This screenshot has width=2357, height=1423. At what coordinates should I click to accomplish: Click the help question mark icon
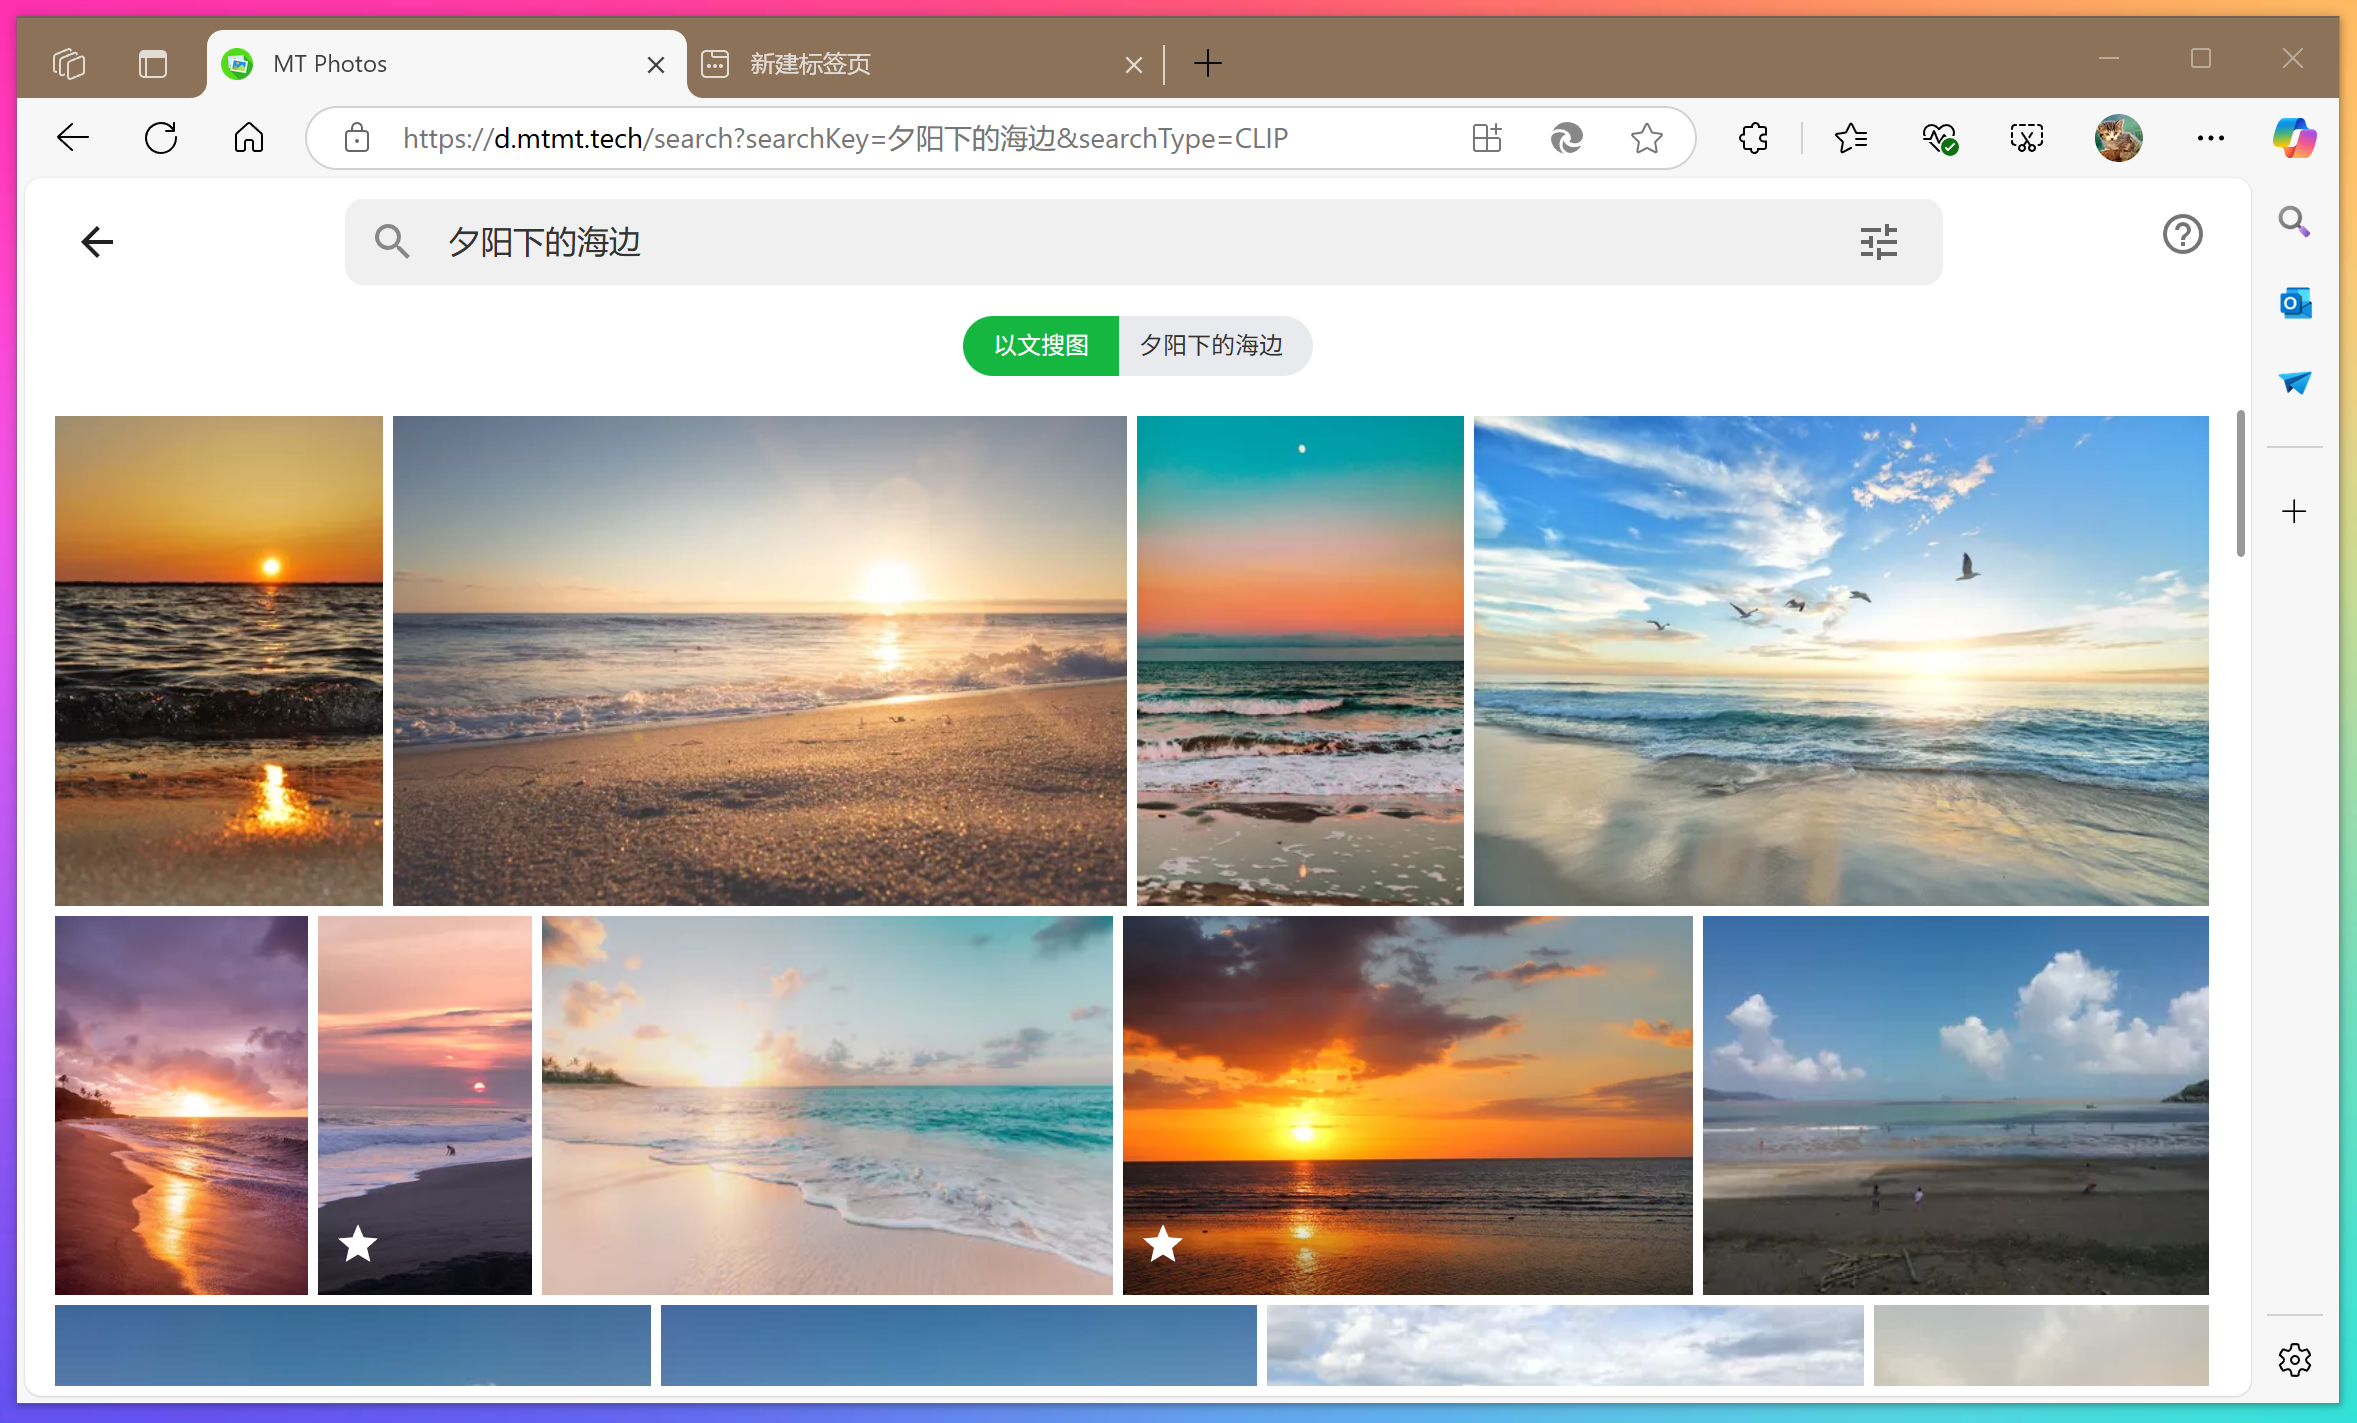[x=2182, y=235]
